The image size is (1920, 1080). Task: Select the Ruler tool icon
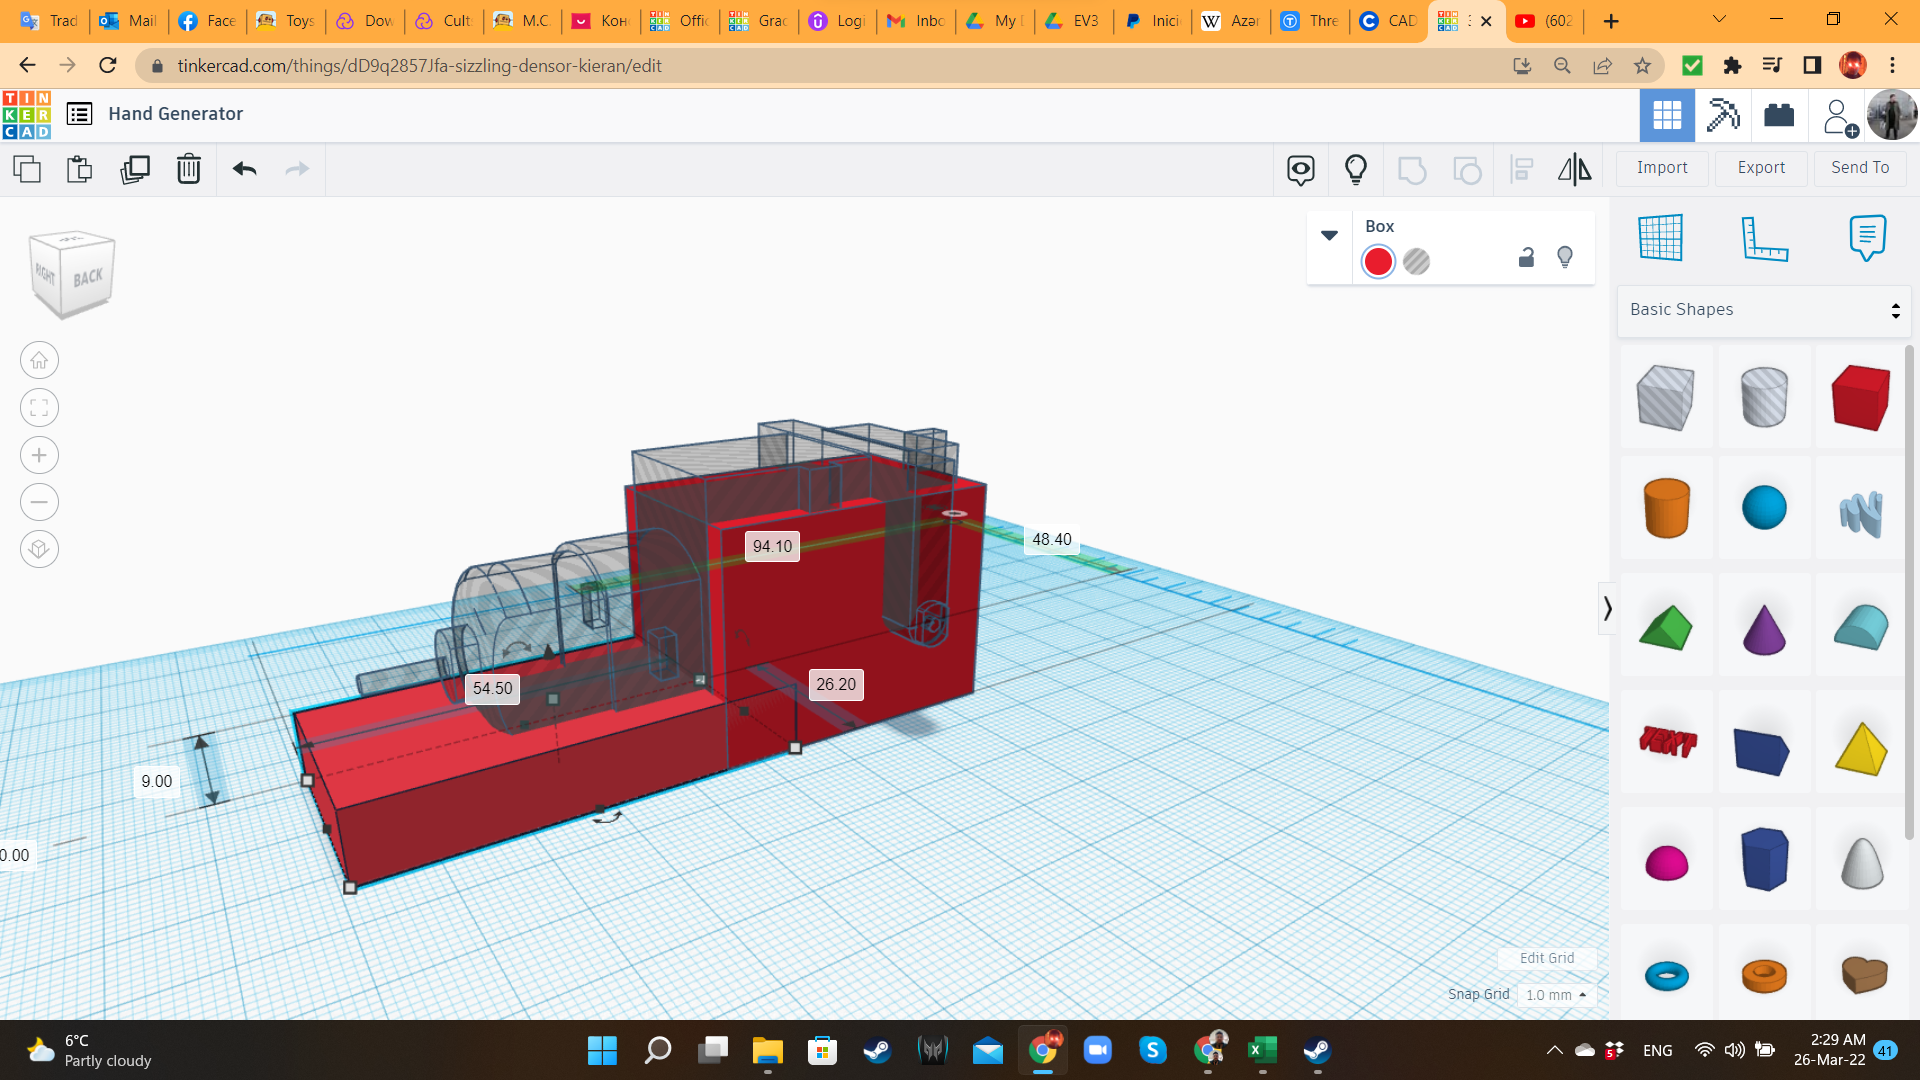pyautogui.click(x=1764, y=238)
